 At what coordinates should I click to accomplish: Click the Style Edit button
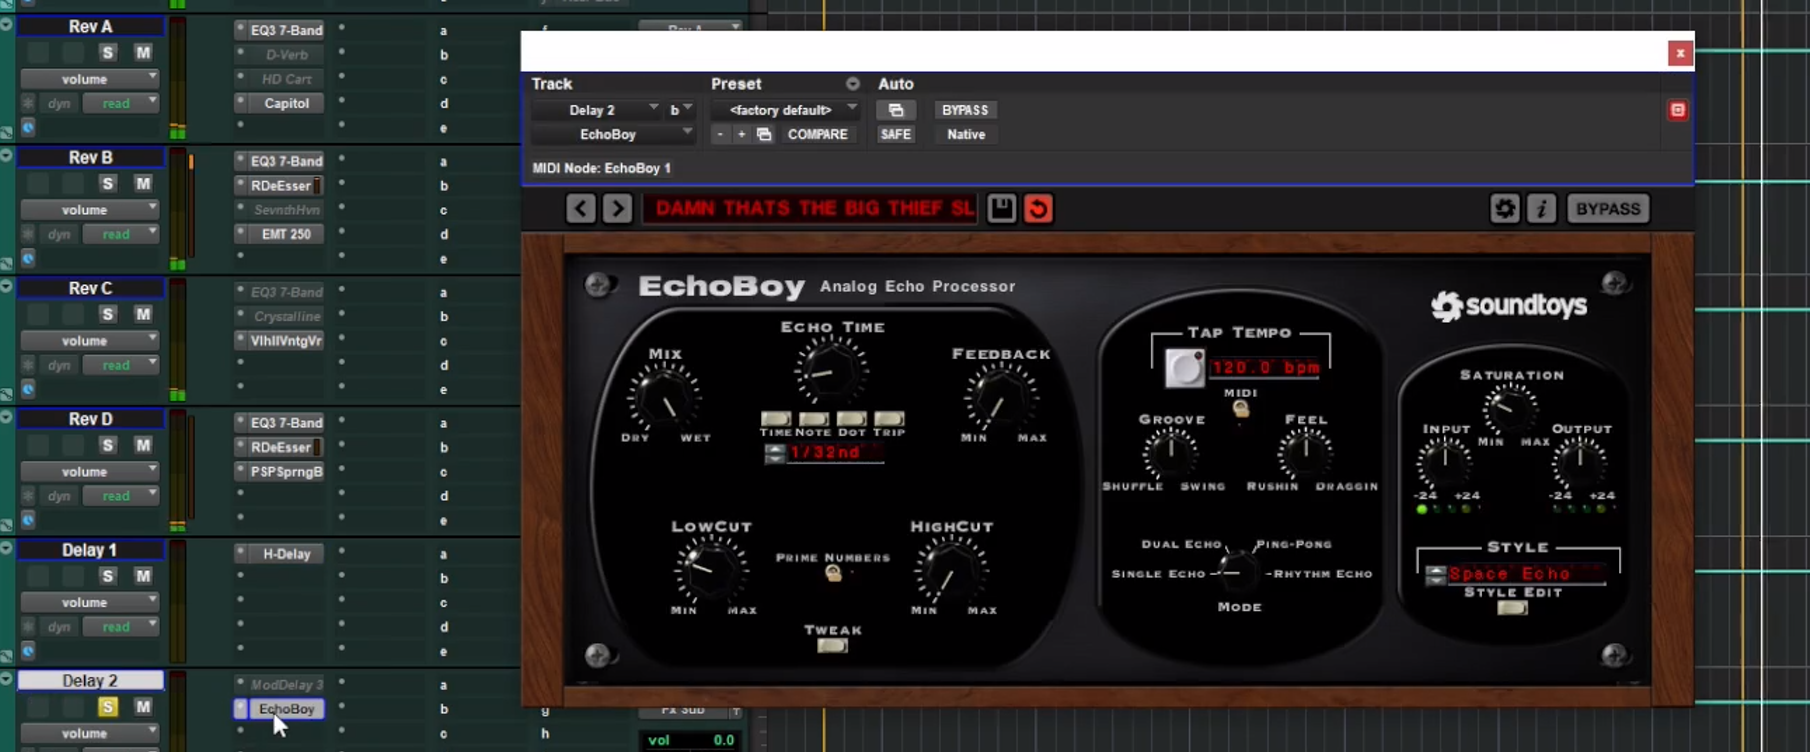(1512, 608)
